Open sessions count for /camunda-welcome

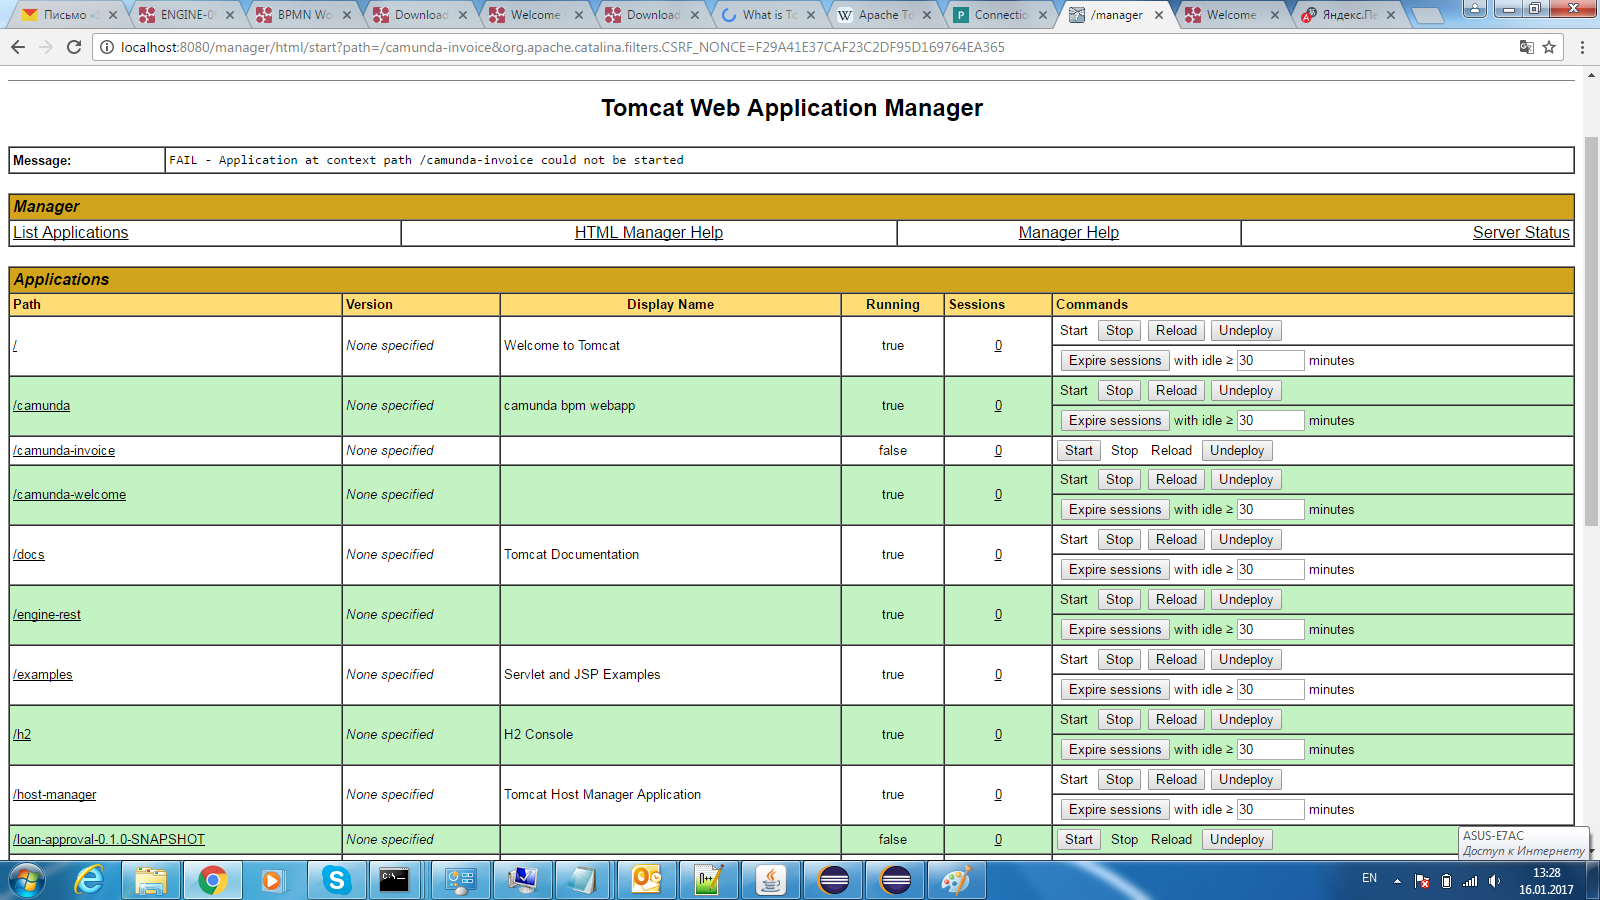(998, 495)
